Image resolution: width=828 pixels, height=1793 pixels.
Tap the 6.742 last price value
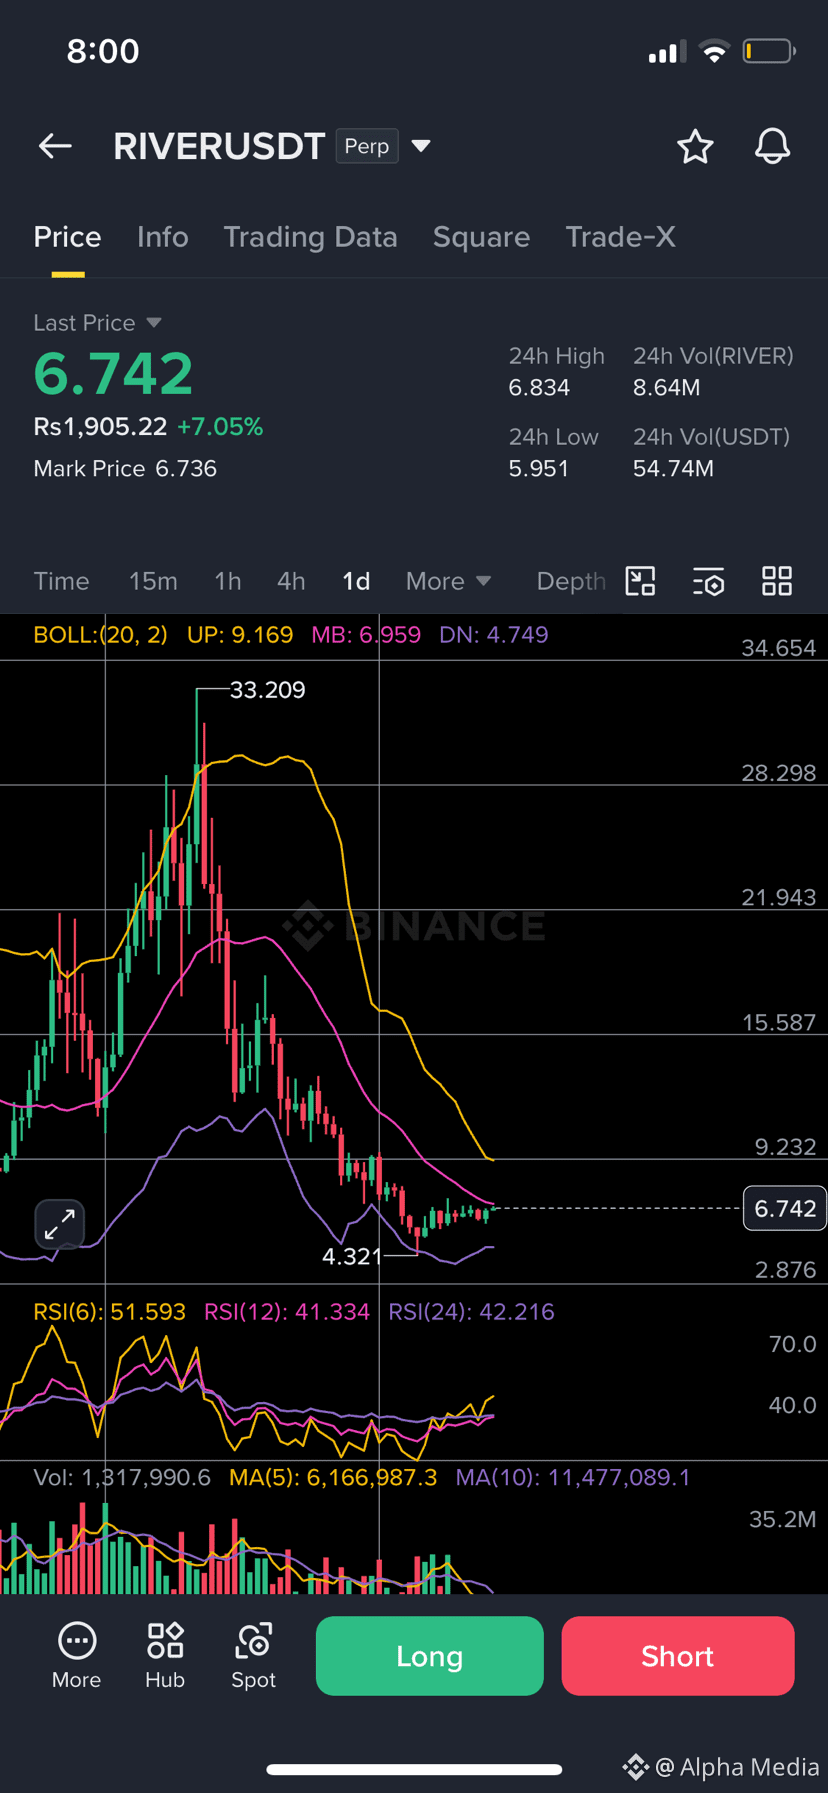point(113,373)
